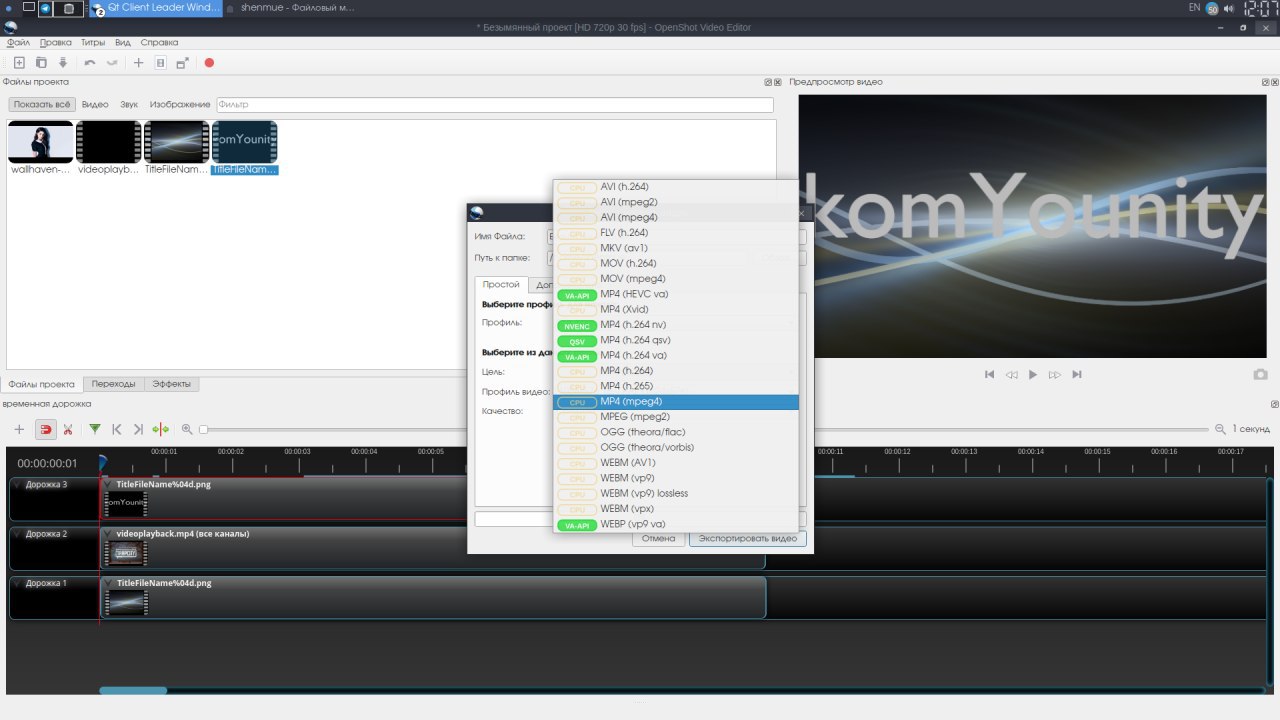Filter project files by Изображение
This screenshot has height=720, width=1280.
point(180,104)
